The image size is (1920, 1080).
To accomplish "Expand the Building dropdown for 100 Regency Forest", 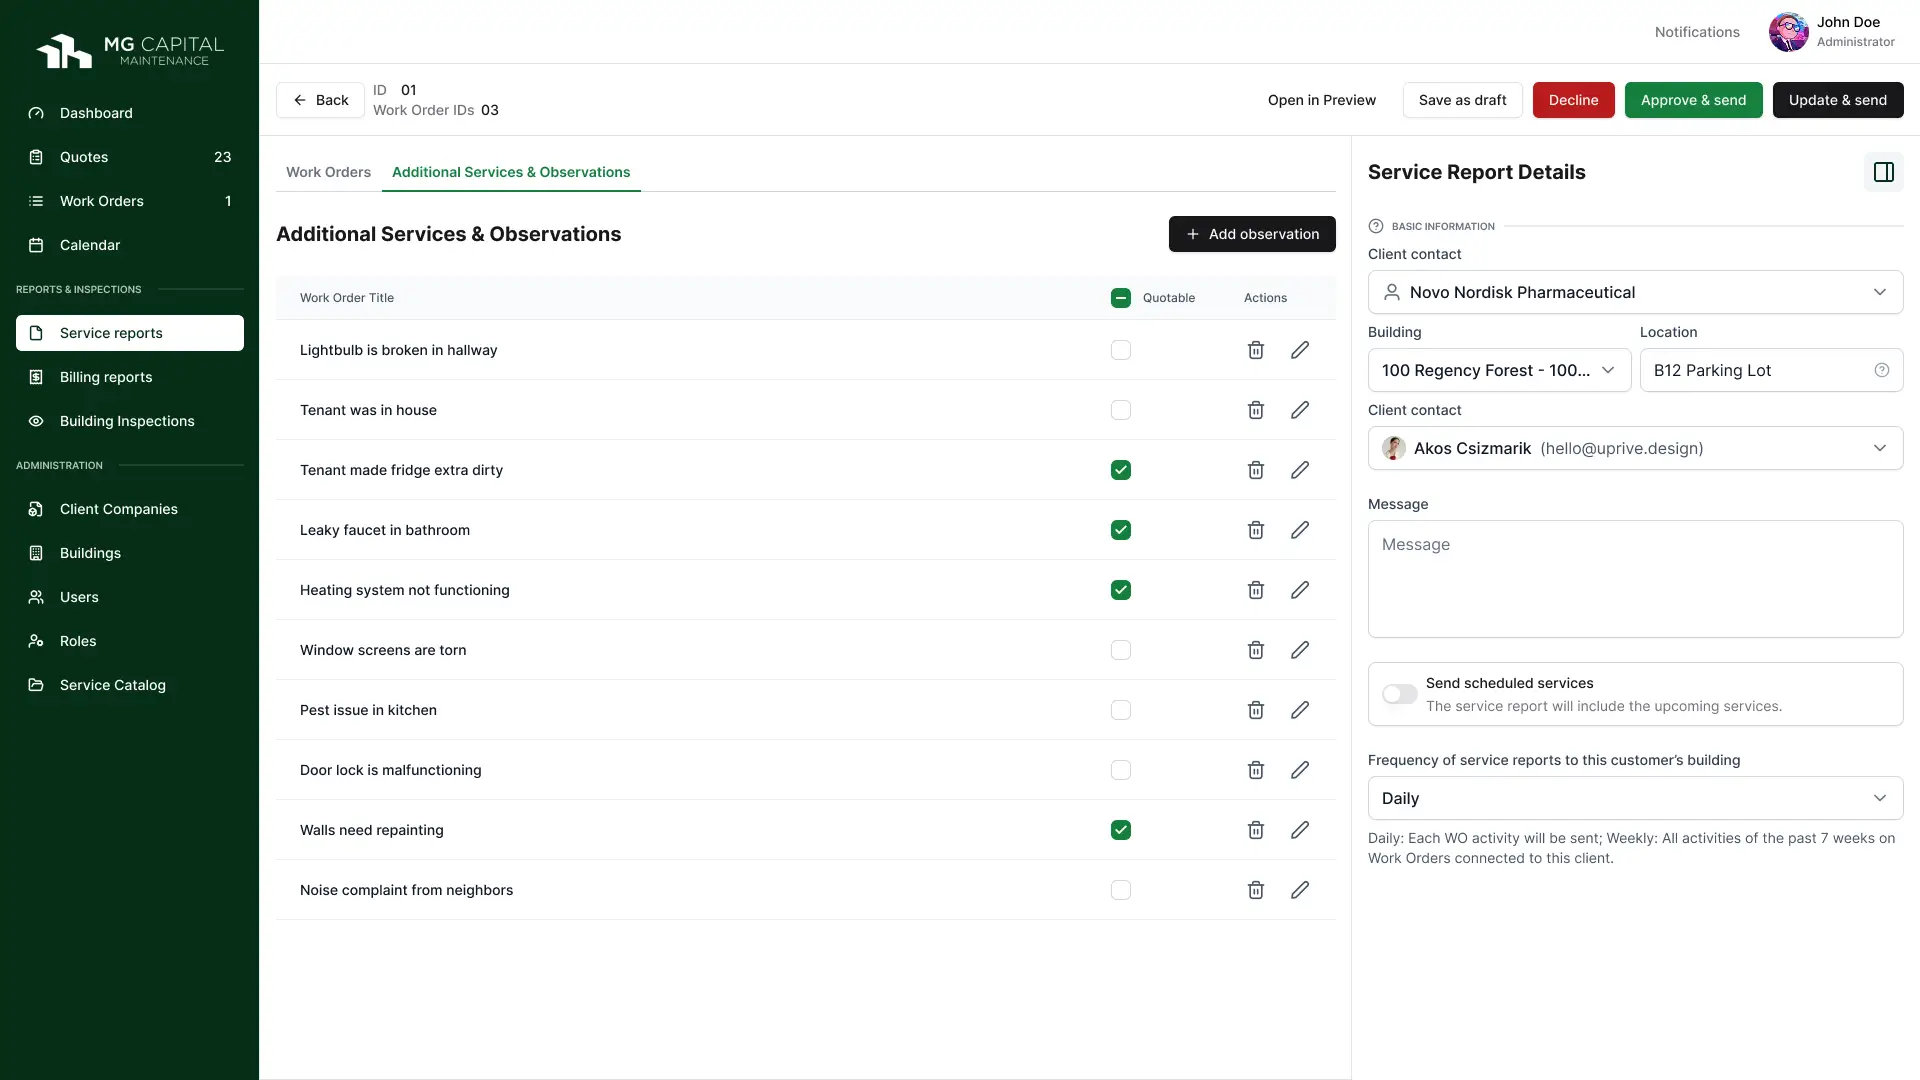I will (1498, 370).
